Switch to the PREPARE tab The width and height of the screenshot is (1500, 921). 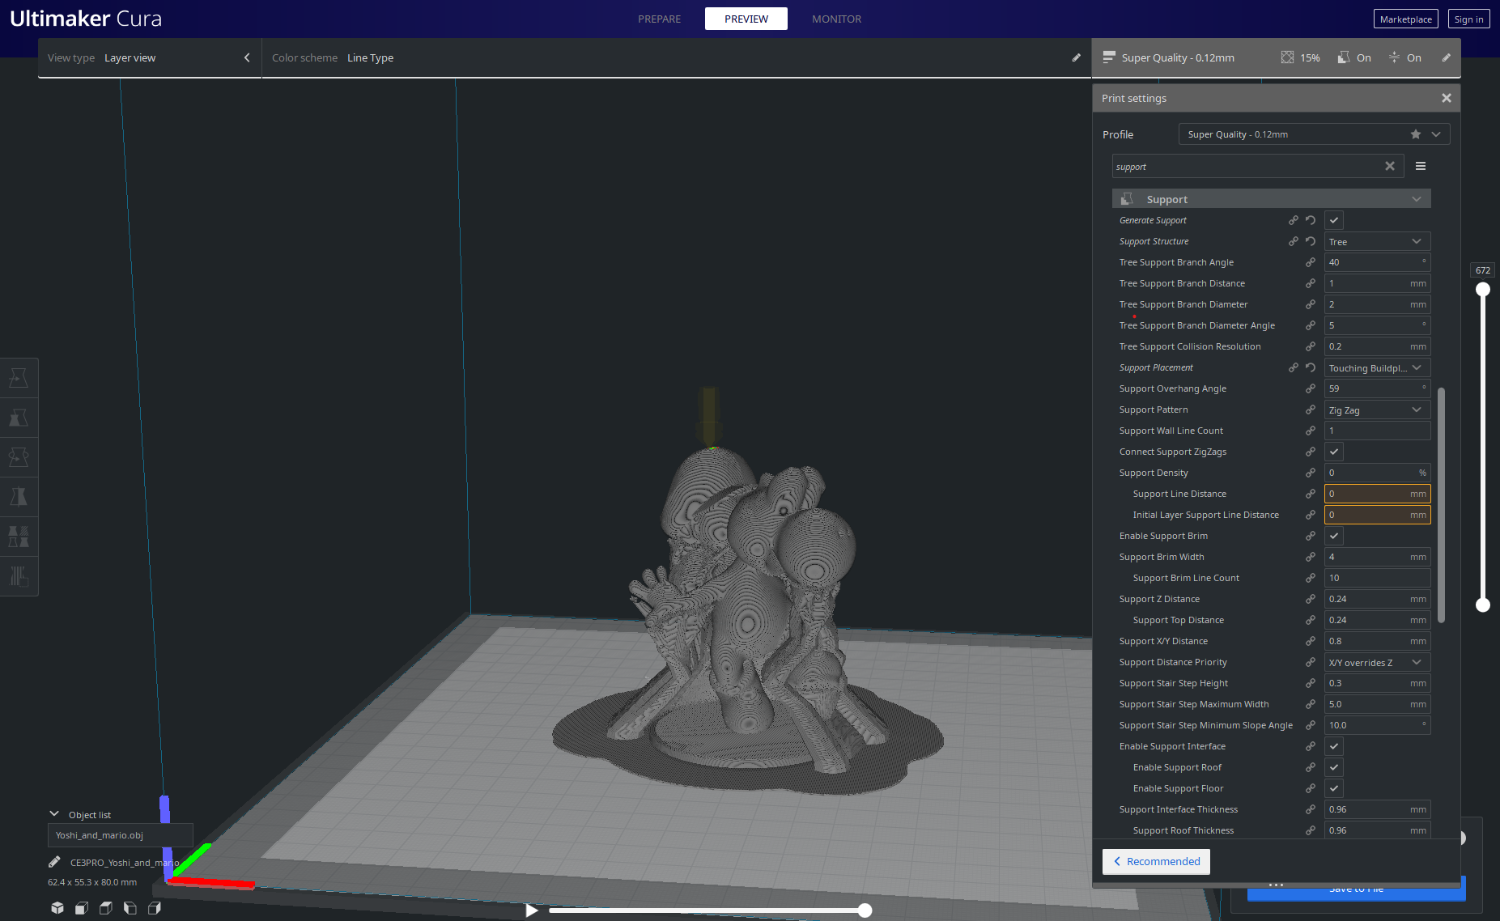pos(659,19)
